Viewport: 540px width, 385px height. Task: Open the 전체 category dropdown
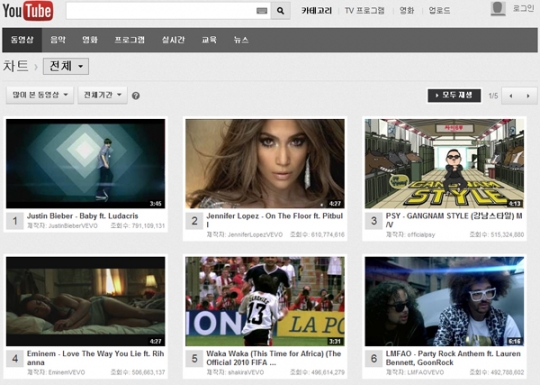[66, 66]
